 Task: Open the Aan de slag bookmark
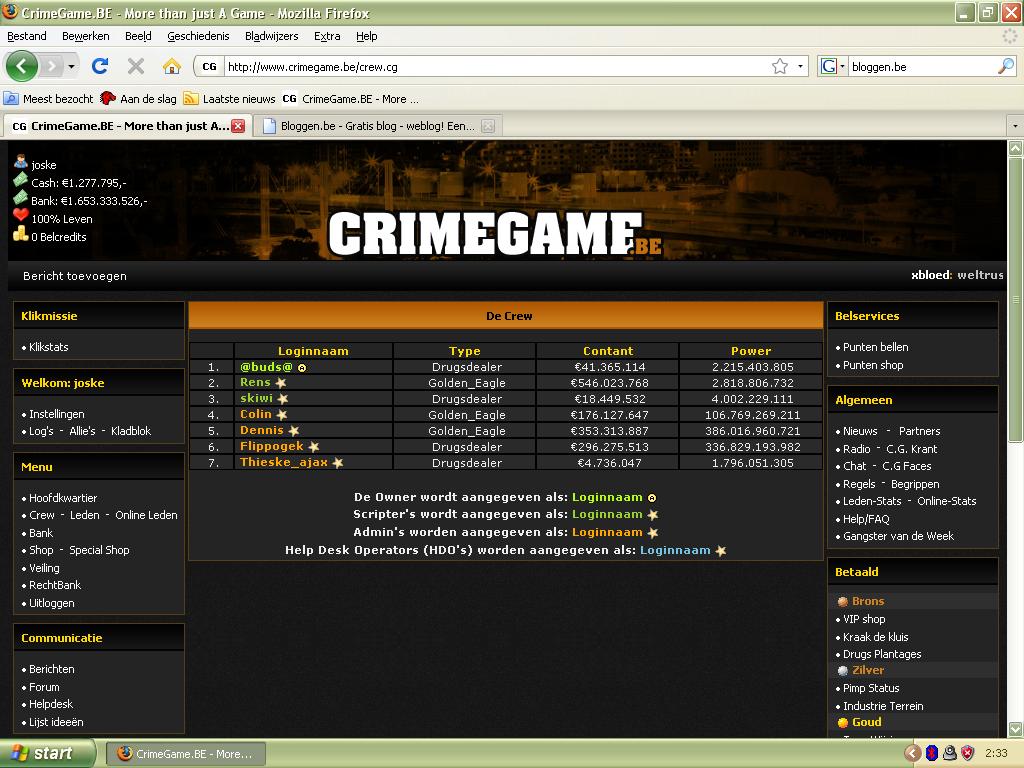point(138,99)
